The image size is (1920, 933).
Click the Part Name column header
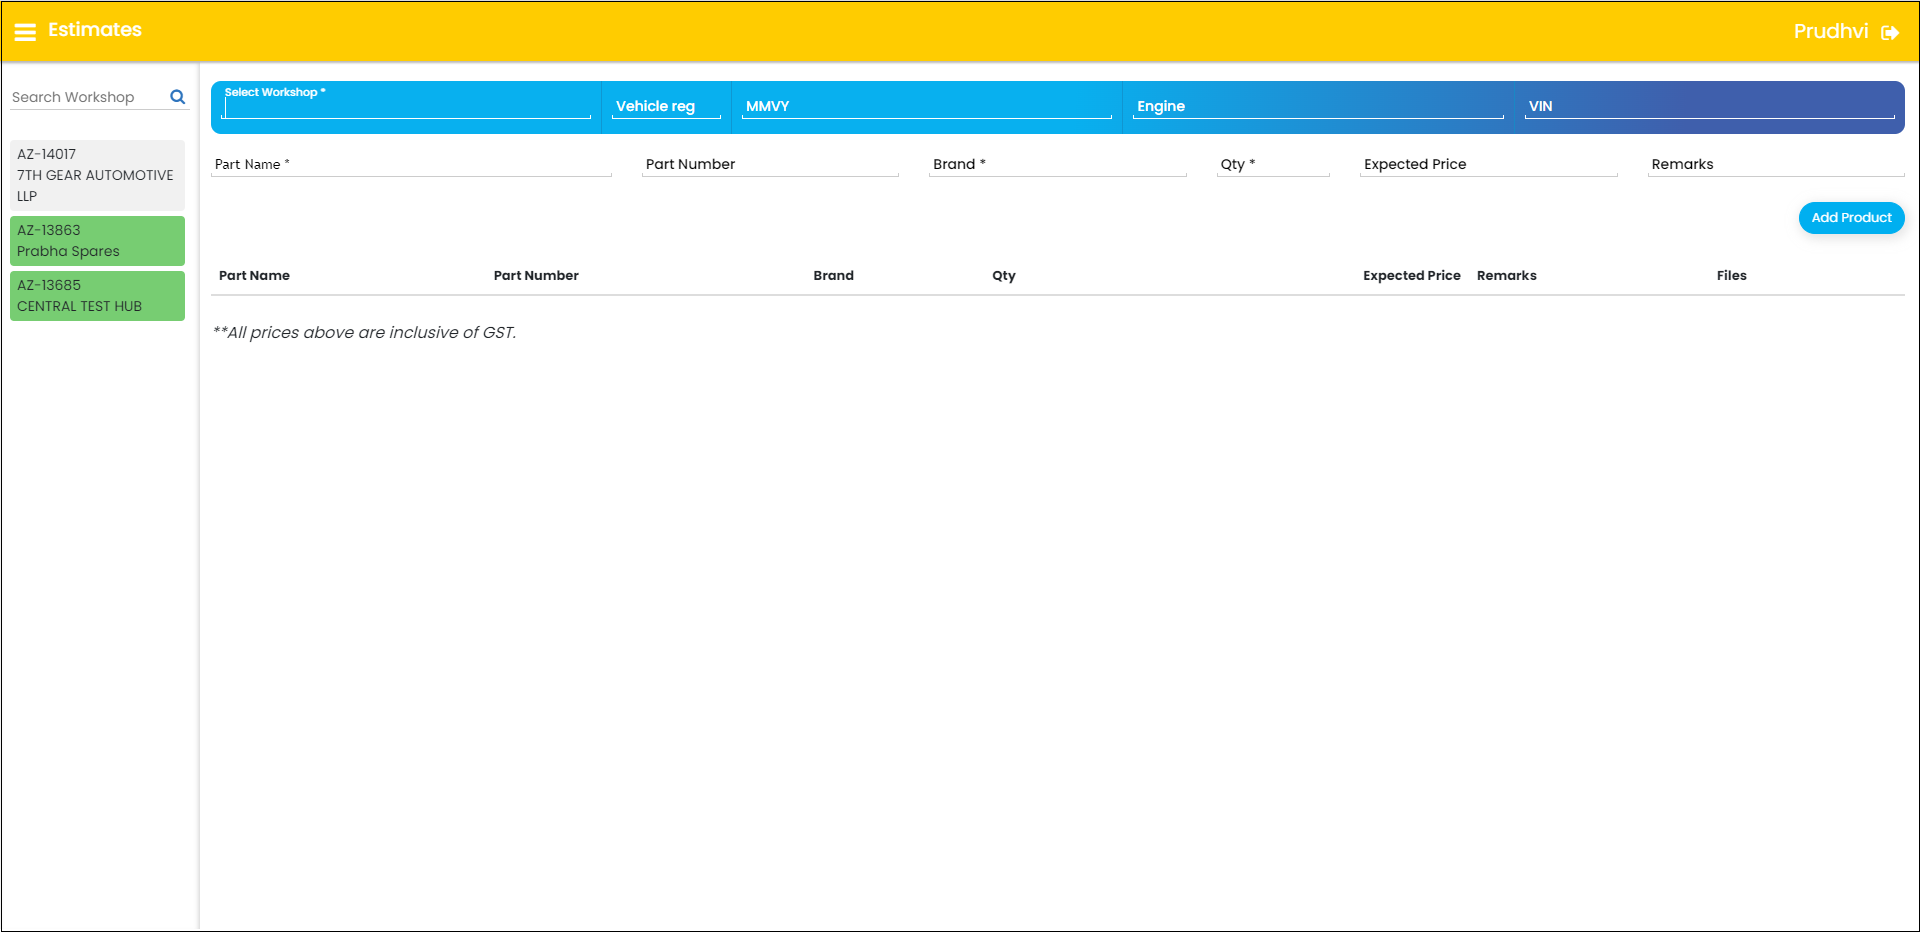tap(254, 275)
